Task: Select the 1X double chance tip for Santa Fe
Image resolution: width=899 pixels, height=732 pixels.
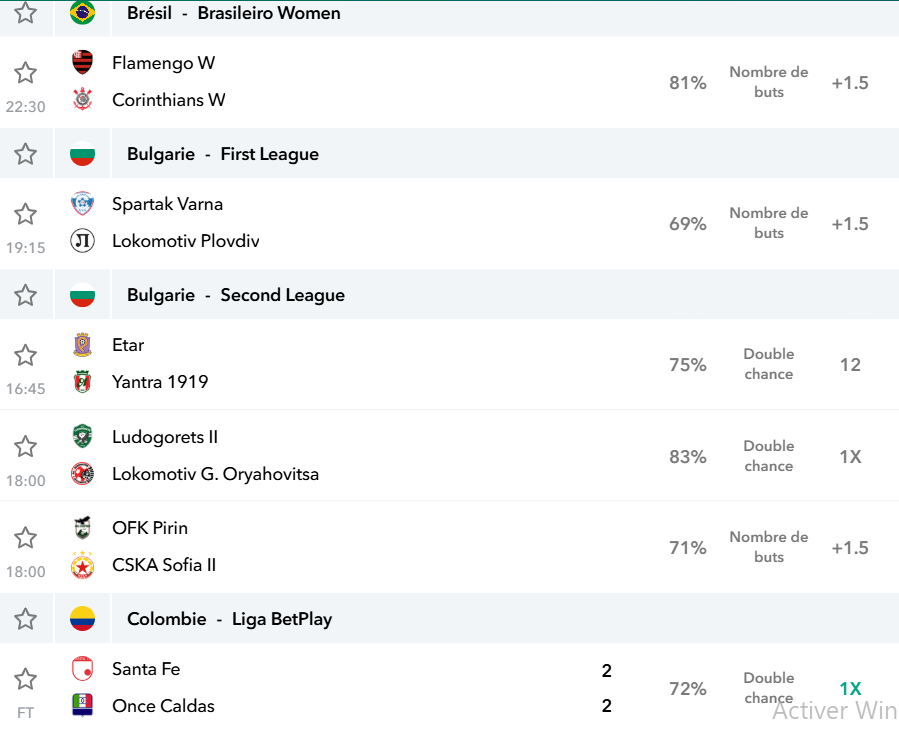Action: click(x=850, y=688)
